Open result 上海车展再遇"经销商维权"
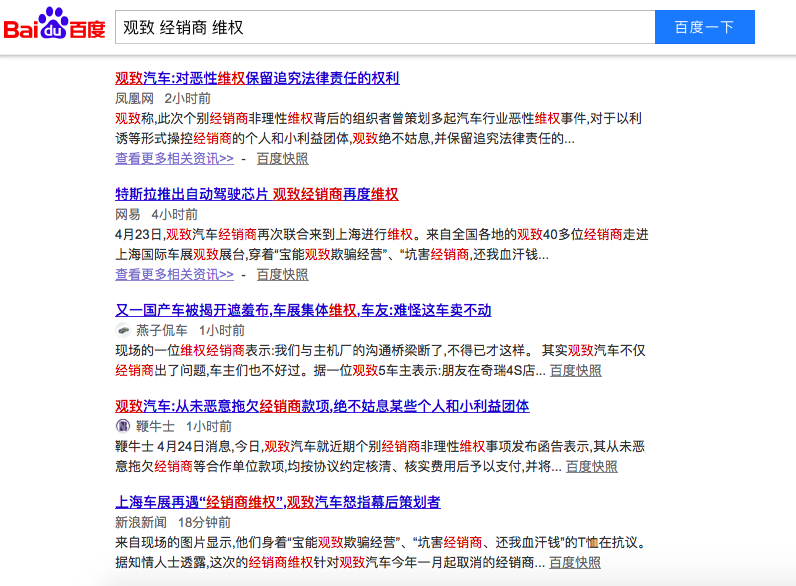The width and height of the screenshot is (796, 586). [x=278, y=502]
